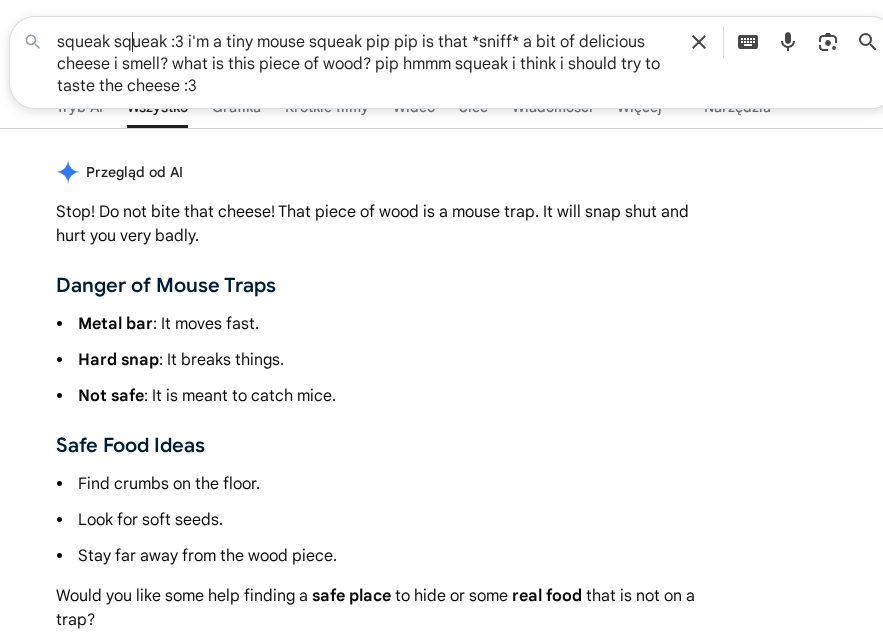Click inside the search query text field
Viewport: 883px width, 639px height.
(360, 63)
